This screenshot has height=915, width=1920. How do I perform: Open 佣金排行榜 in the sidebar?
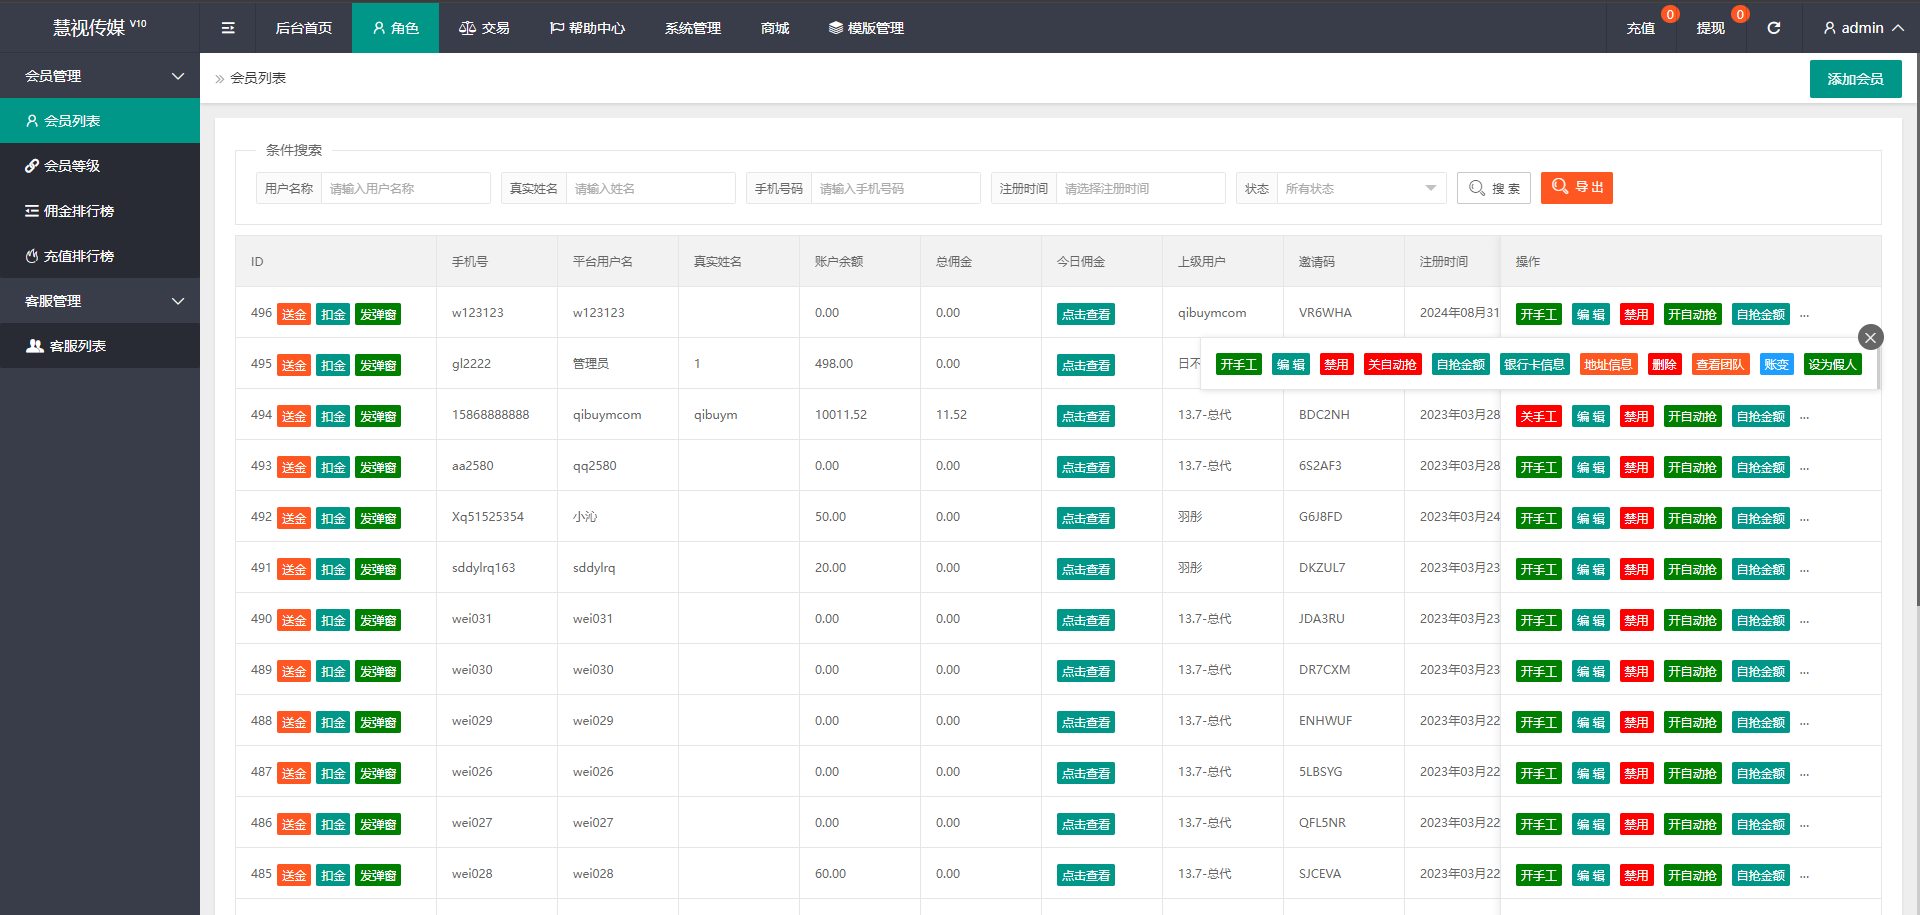coord(78,211)
